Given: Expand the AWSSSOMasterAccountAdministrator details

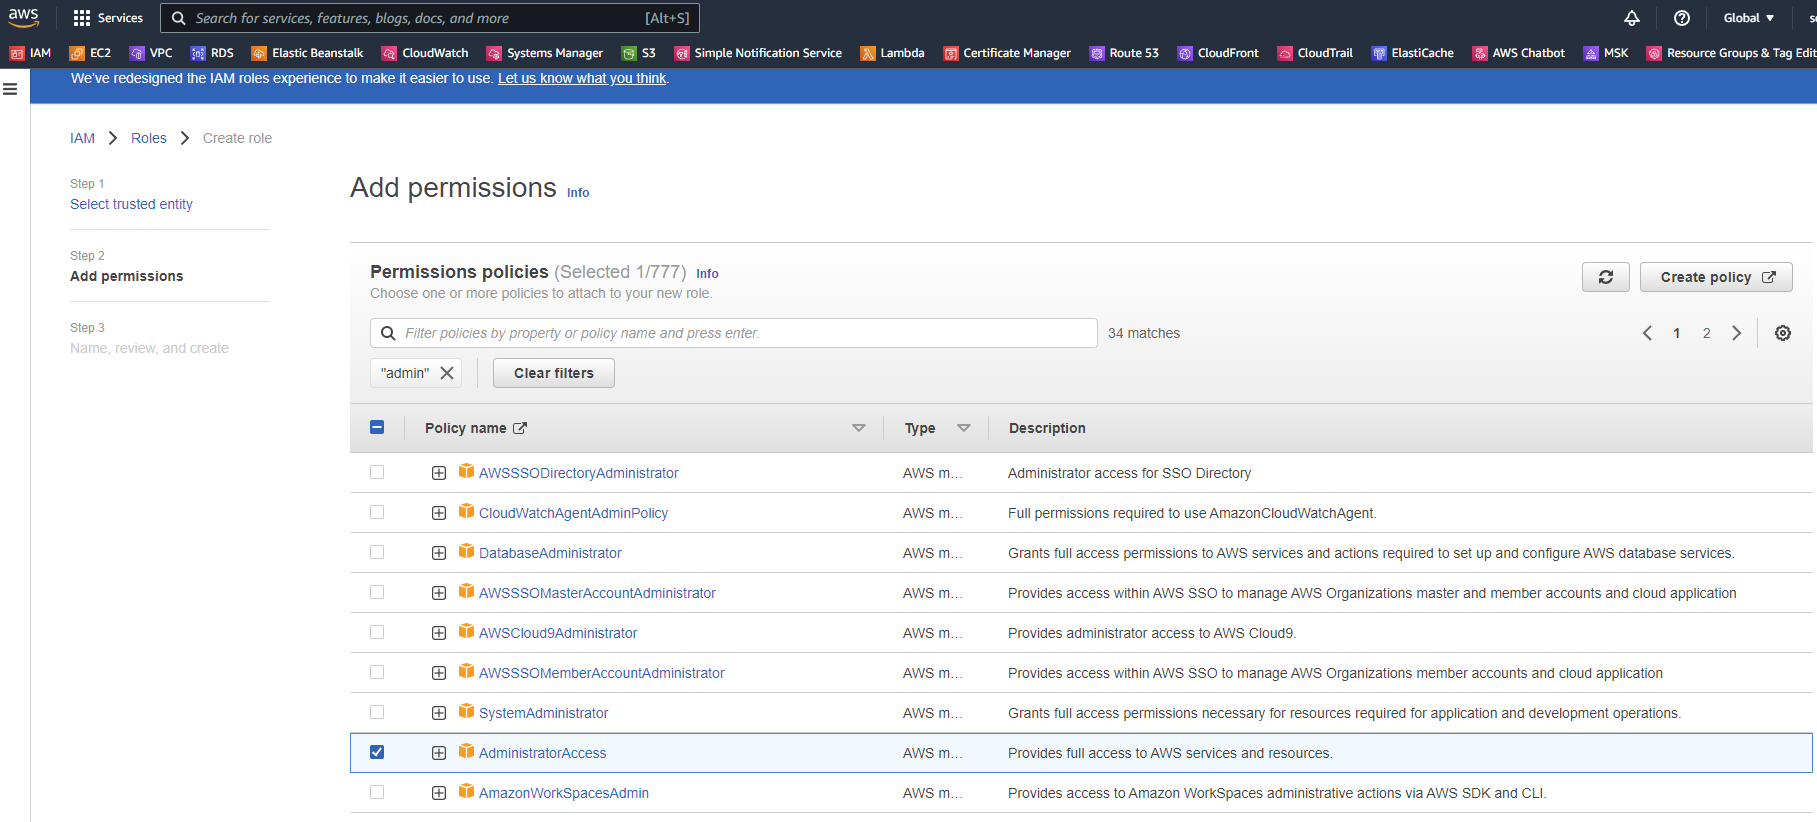Looking at the screenshot, I should tap(439, 593).
